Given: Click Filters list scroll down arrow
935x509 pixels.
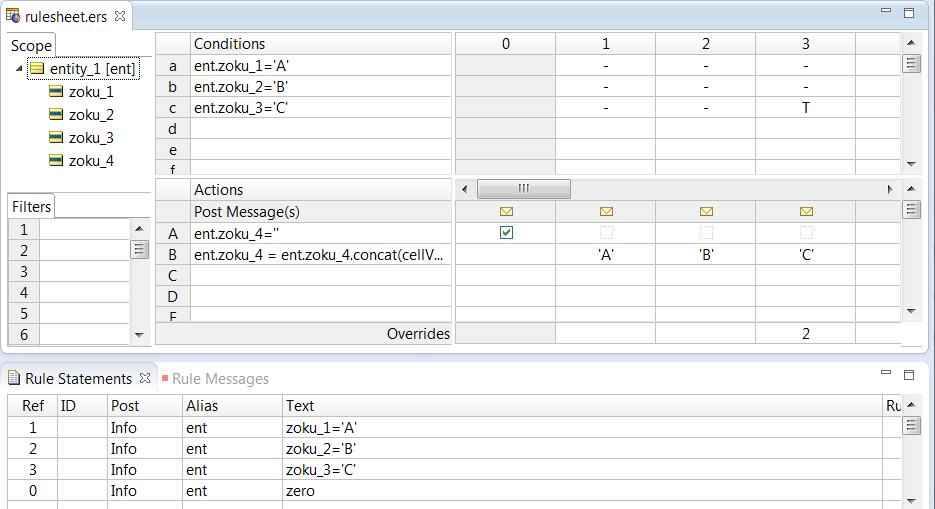Looking at the screenshot, I should (x=139, y=335).
